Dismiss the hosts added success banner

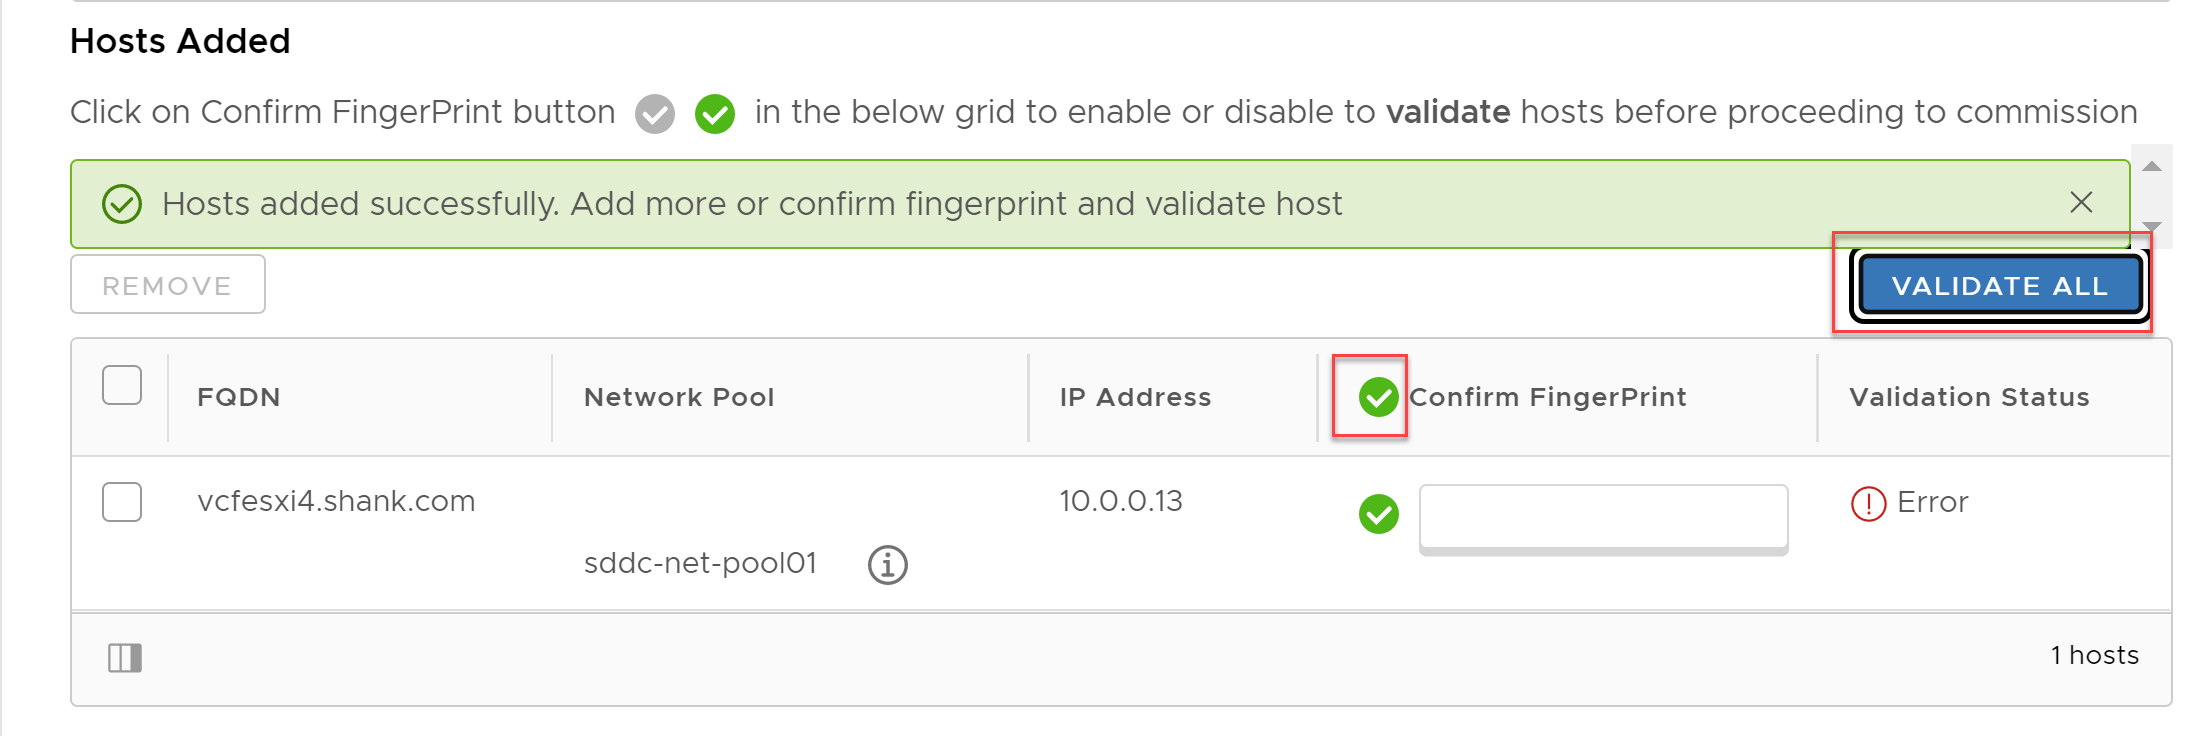[2081, 203]
